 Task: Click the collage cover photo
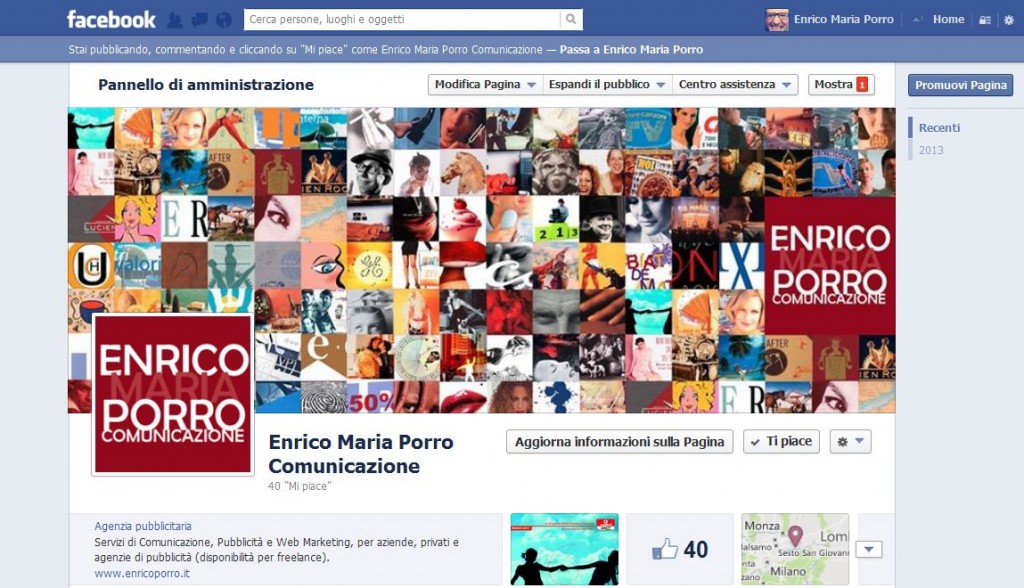481,260
